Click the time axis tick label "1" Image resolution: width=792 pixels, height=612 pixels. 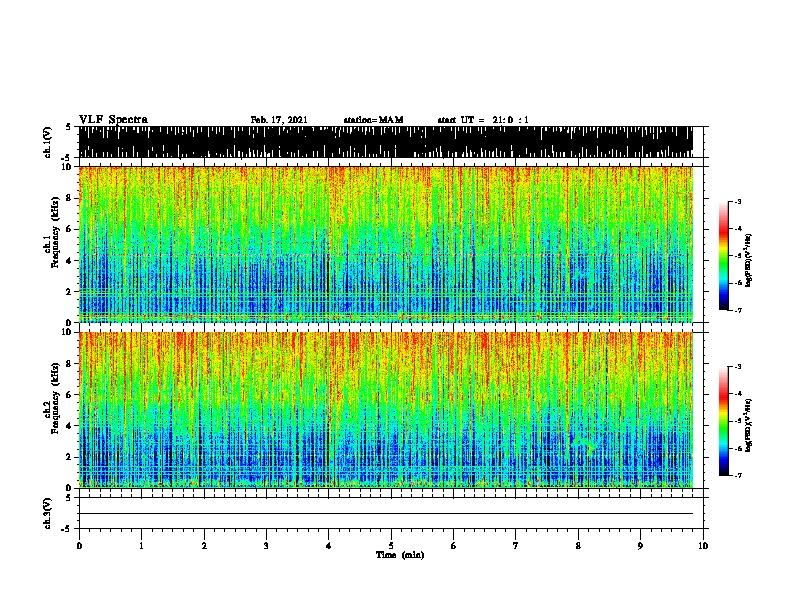(141, 545)
